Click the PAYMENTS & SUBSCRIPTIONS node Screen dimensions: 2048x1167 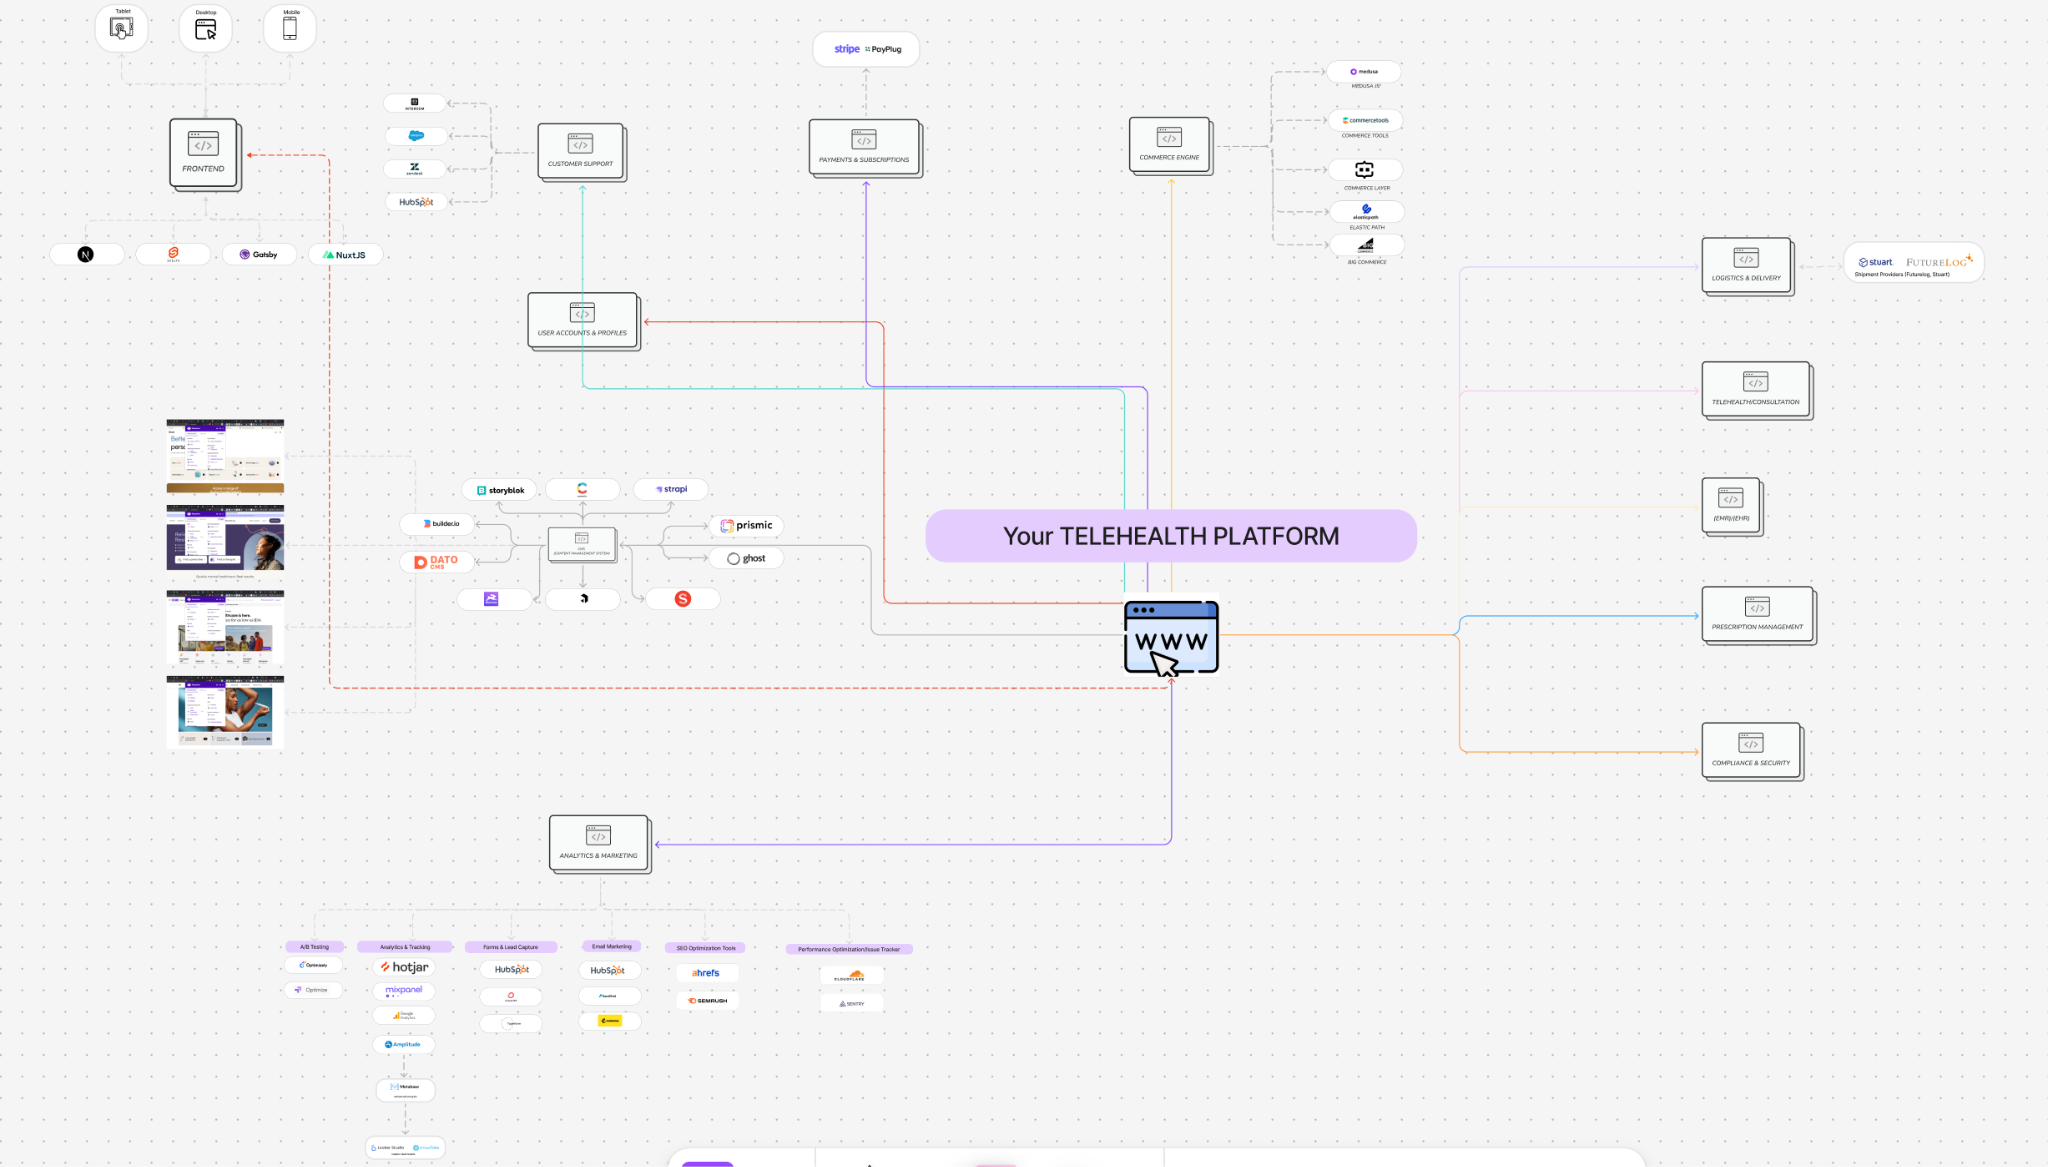tap(864, 147)
